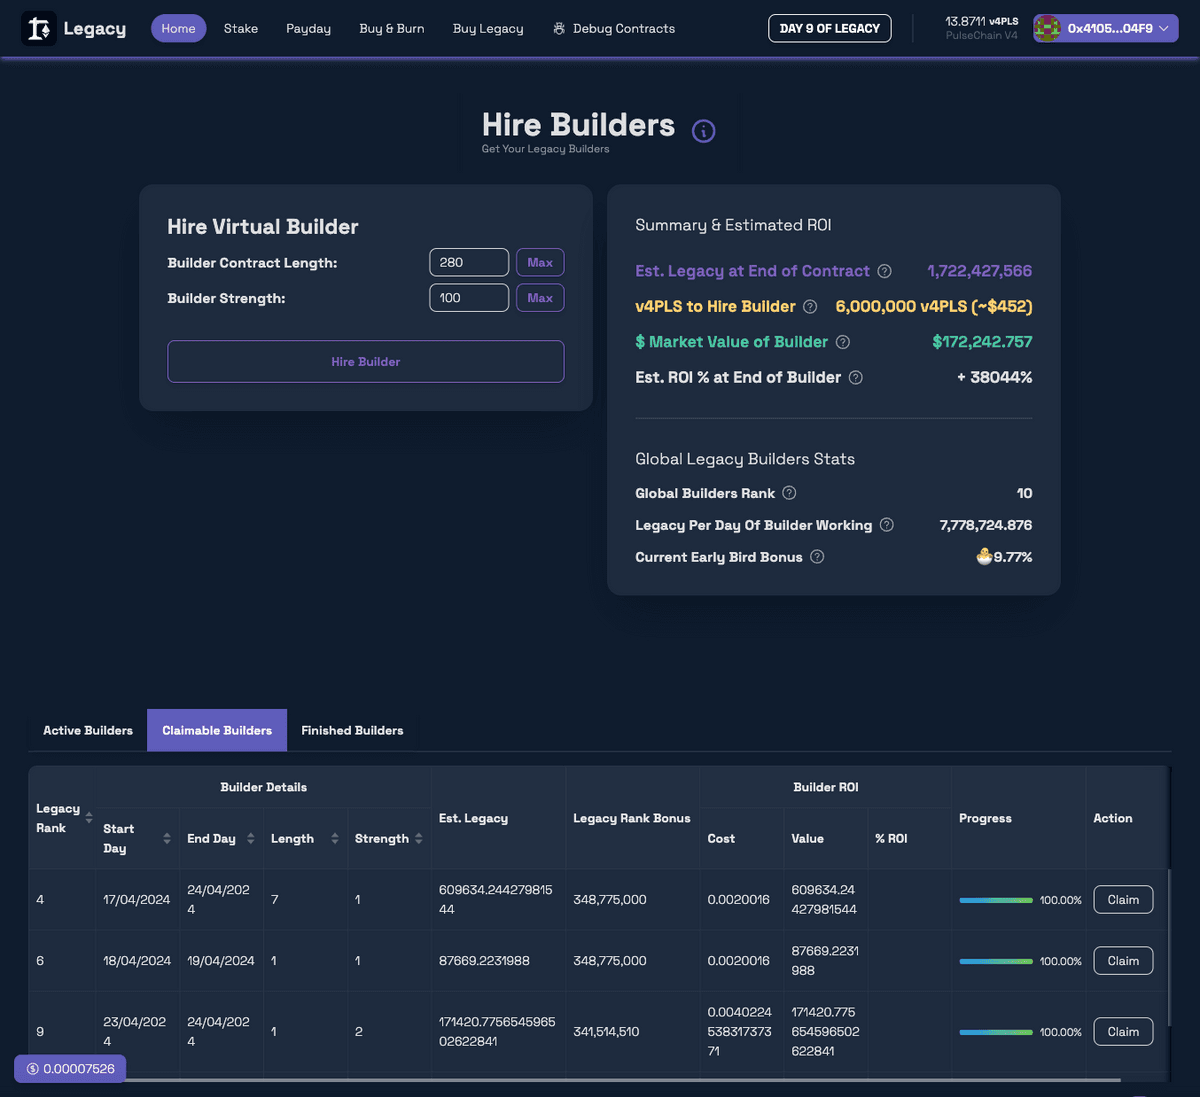Sort the table by Strength column

pyautogui.click(x=418, y=838)
